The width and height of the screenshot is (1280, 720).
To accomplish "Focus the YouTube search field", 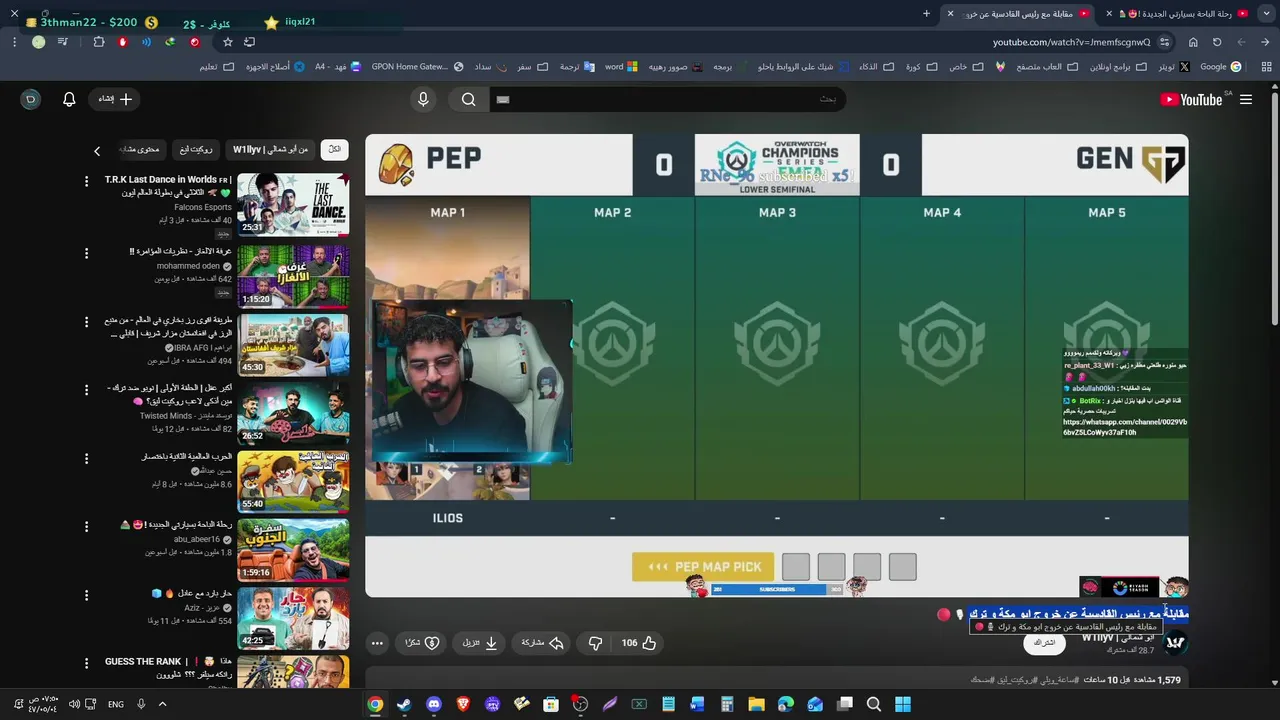I will pyautogui.click(x=667, y=99).
